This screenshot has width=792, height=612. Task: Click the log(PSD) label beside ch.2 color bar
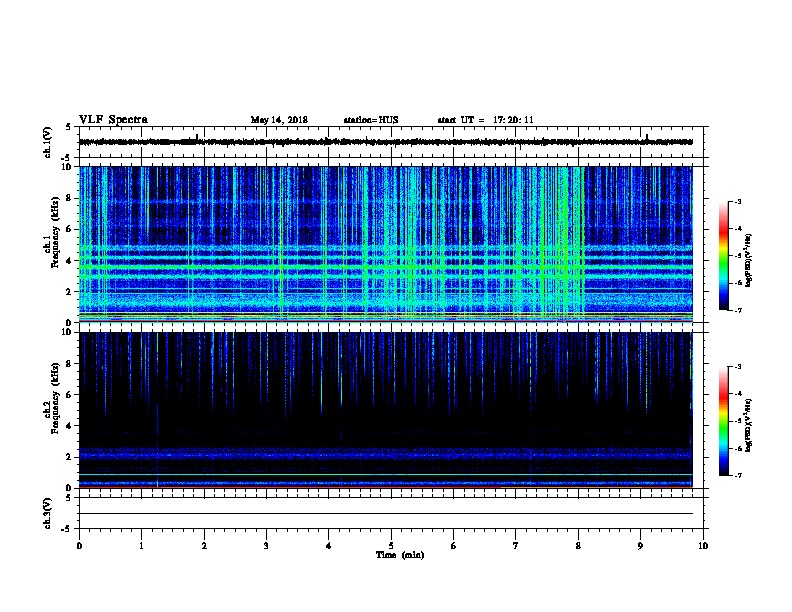[749, 425]
